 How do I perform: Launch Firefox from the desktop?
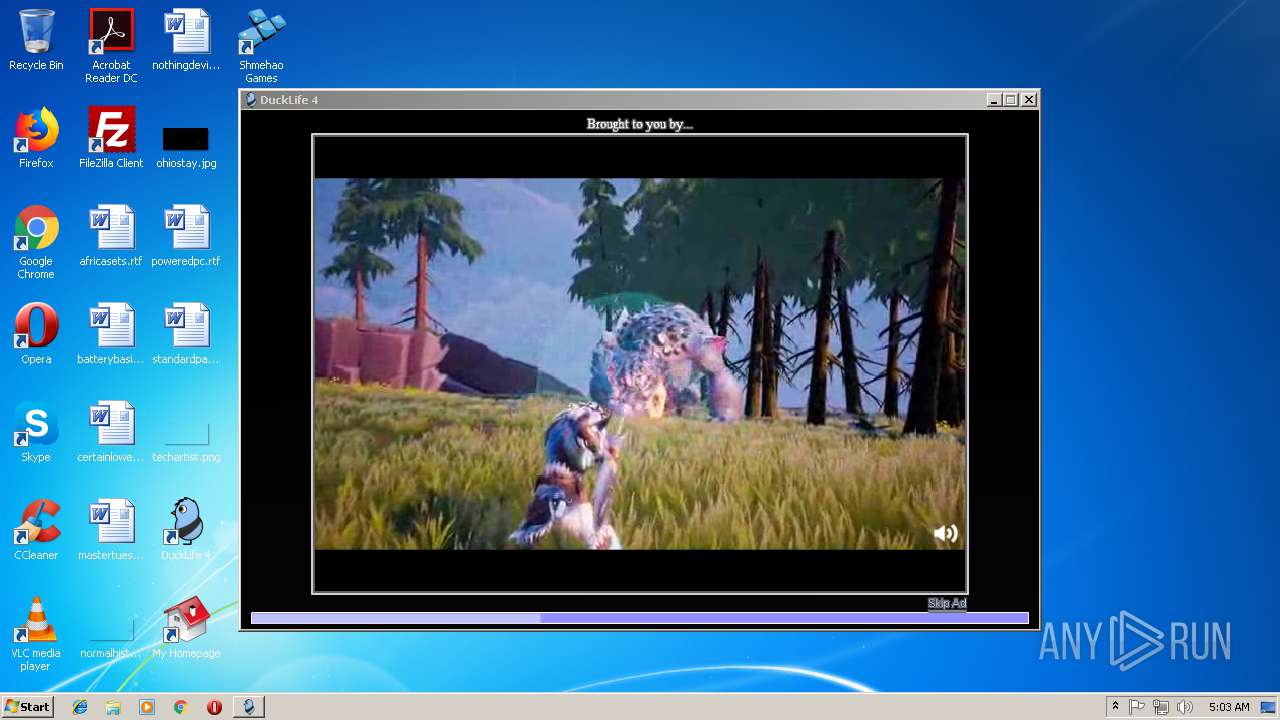[x=36, y=139]
